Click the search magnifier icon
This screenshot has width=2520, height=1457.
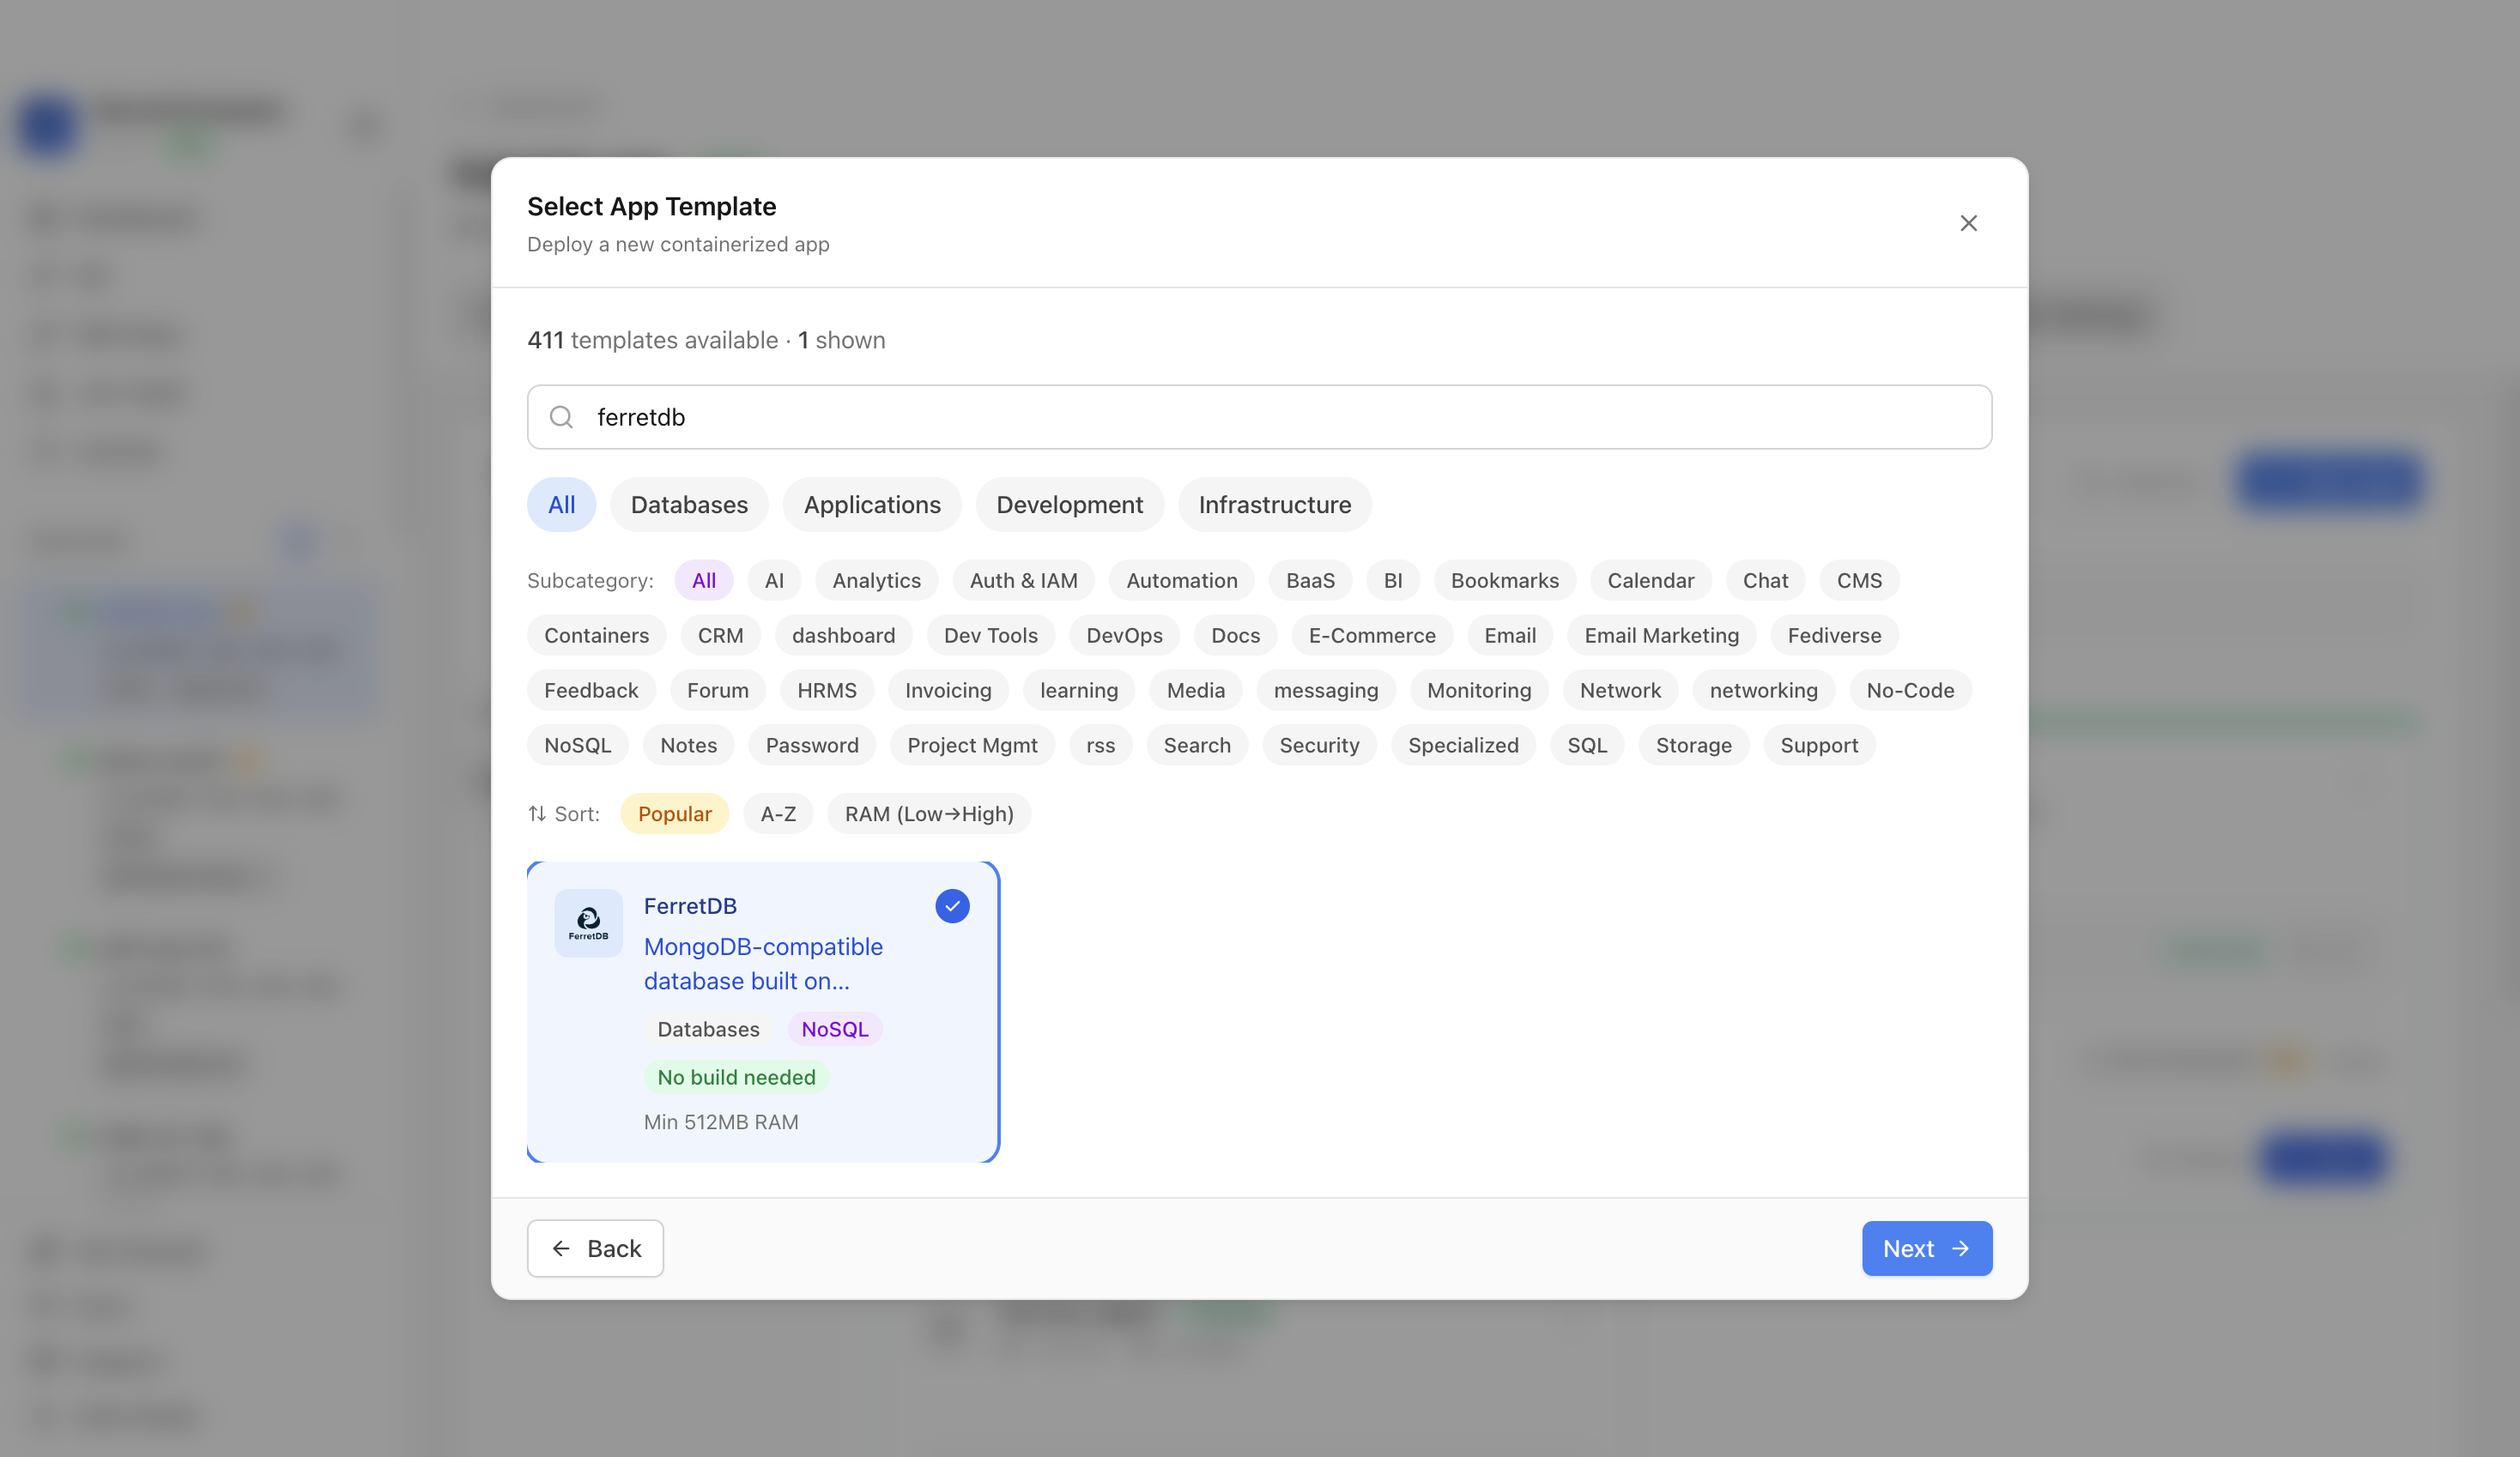tap(562, 417)
